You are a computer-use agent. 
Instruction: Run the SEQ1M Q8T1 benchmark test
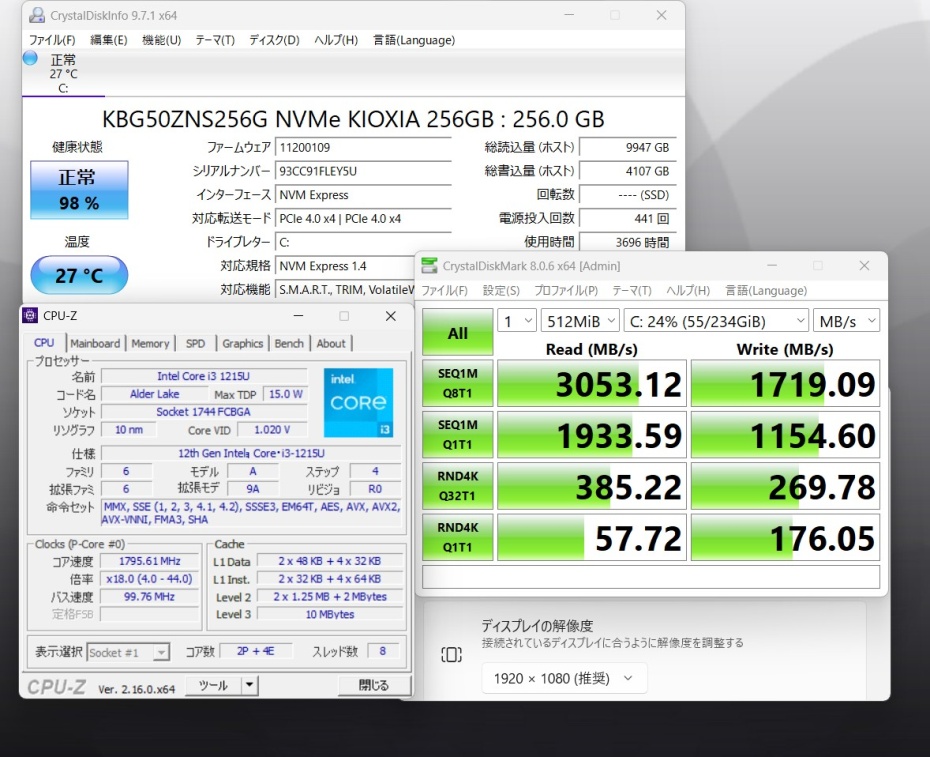pyautogui.click(x=457, y=384)
